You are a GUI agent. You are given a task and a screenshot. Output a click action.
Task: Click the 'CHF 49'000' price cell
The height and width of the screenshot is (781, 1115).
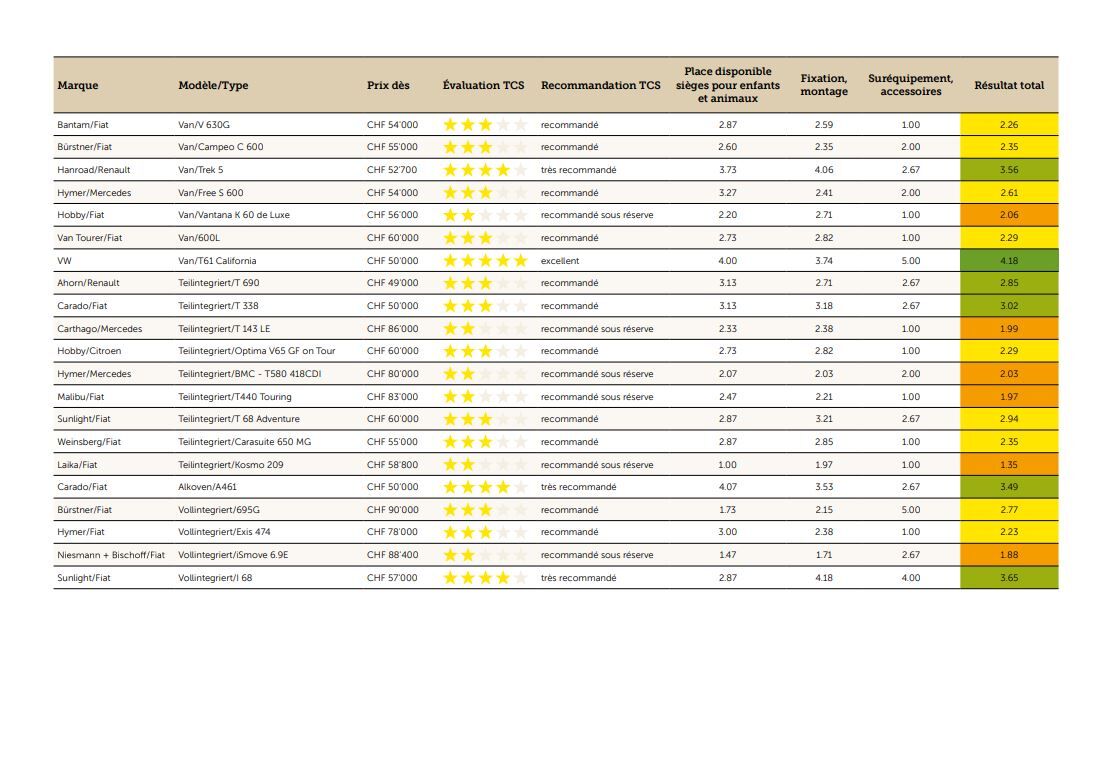point(393,283)
